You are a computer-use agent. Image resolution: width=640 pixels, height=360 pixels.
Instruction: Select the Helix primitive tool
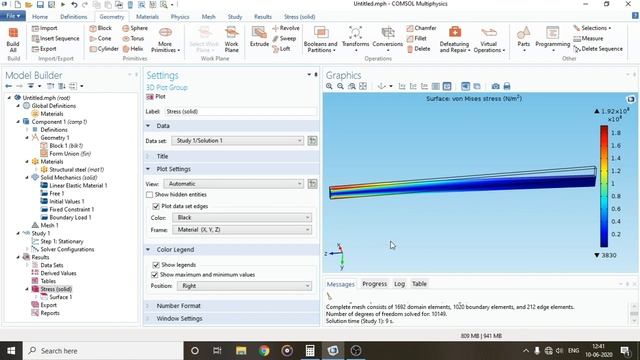pyautogui.click(x=133, y=49)
